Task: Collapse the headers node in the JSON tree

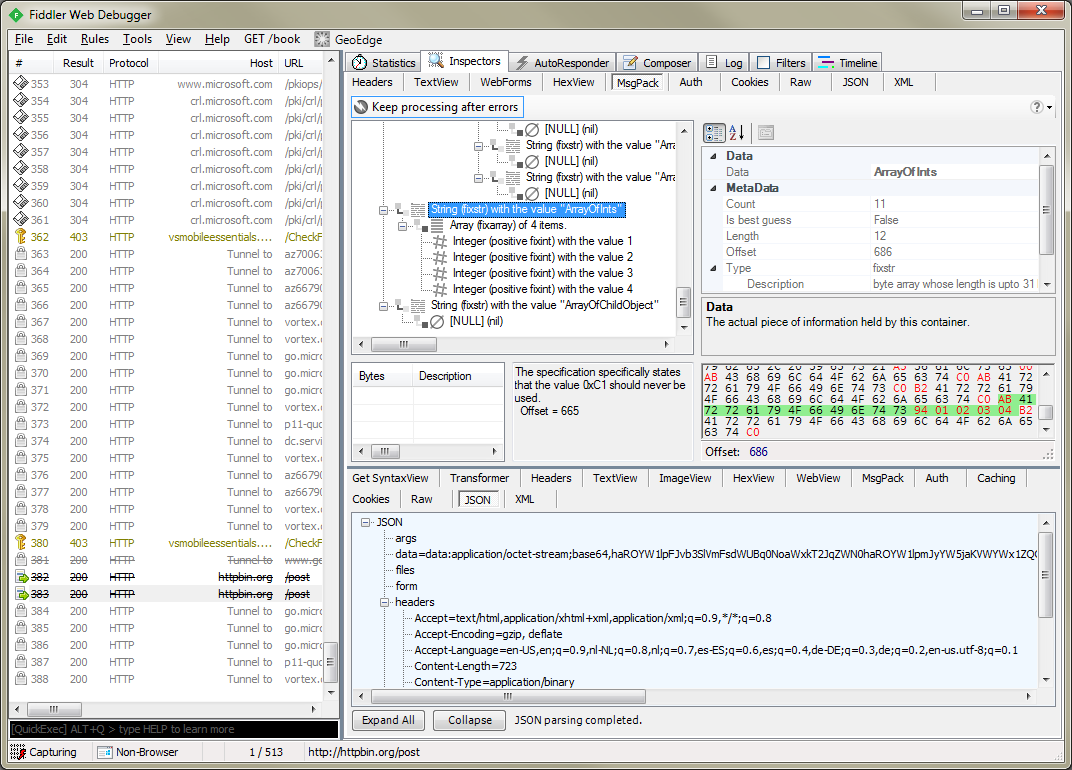Action: pyautogui.click(x=385, y=602)
